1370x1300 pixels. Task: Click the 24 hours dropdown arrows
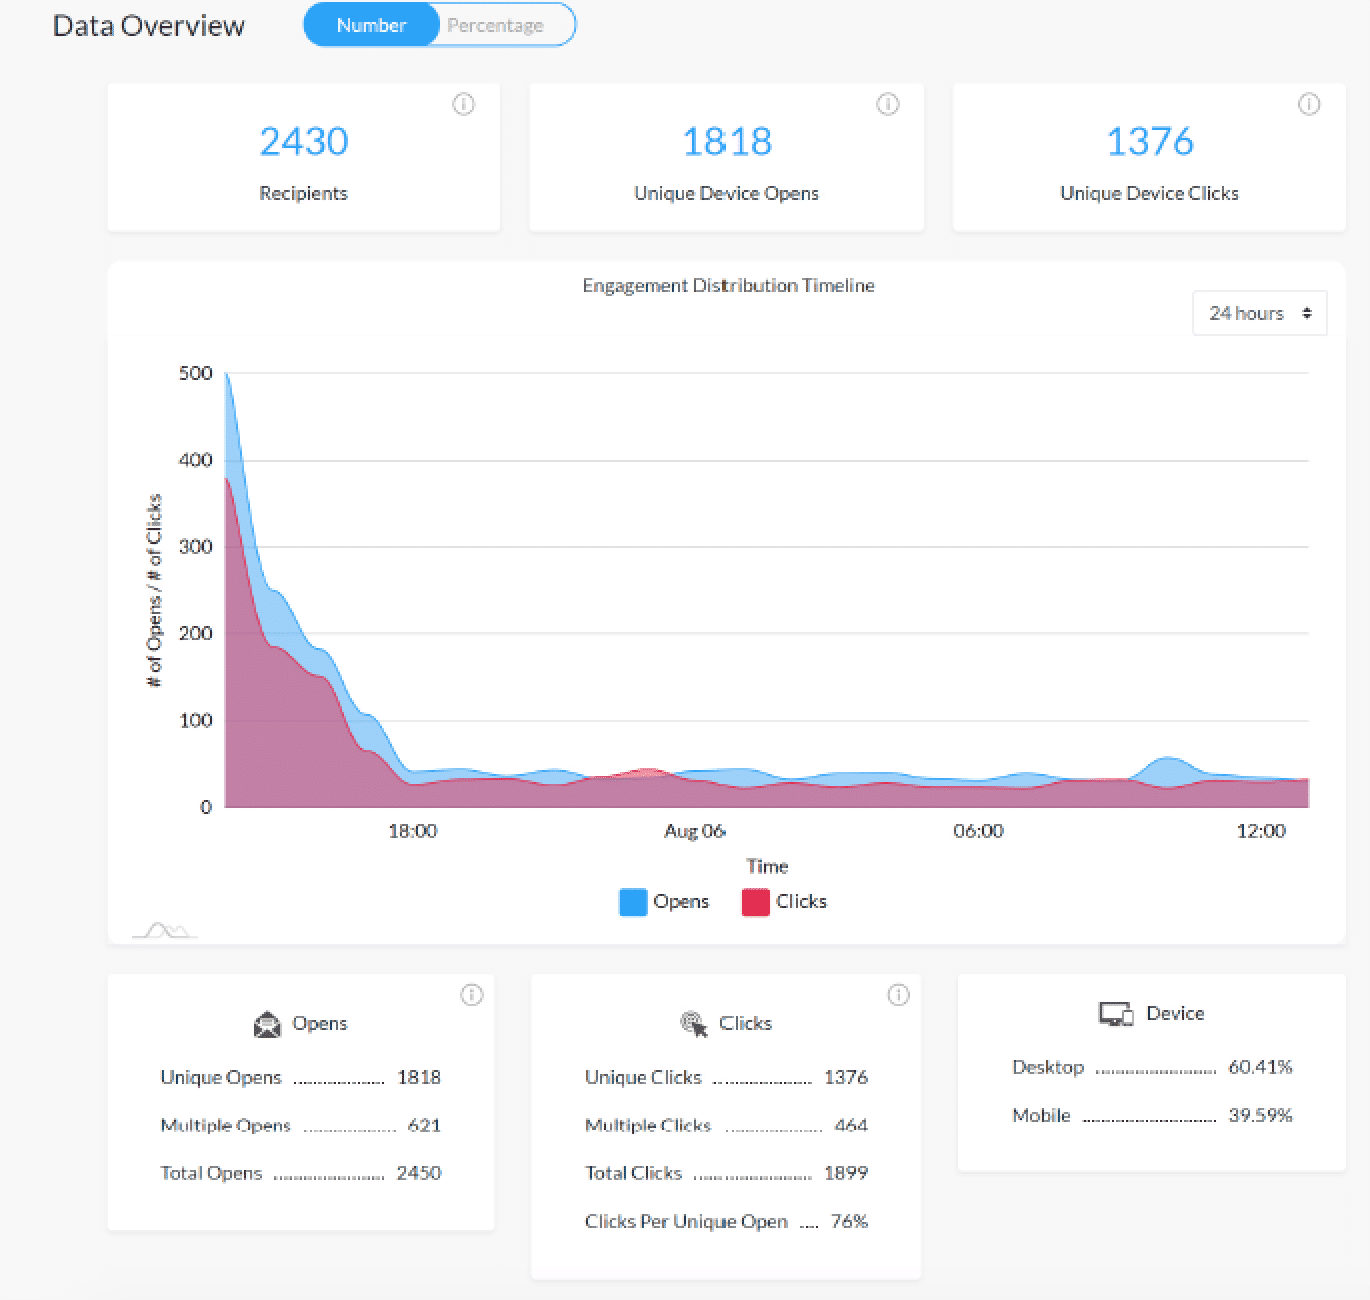(1306, 313)
